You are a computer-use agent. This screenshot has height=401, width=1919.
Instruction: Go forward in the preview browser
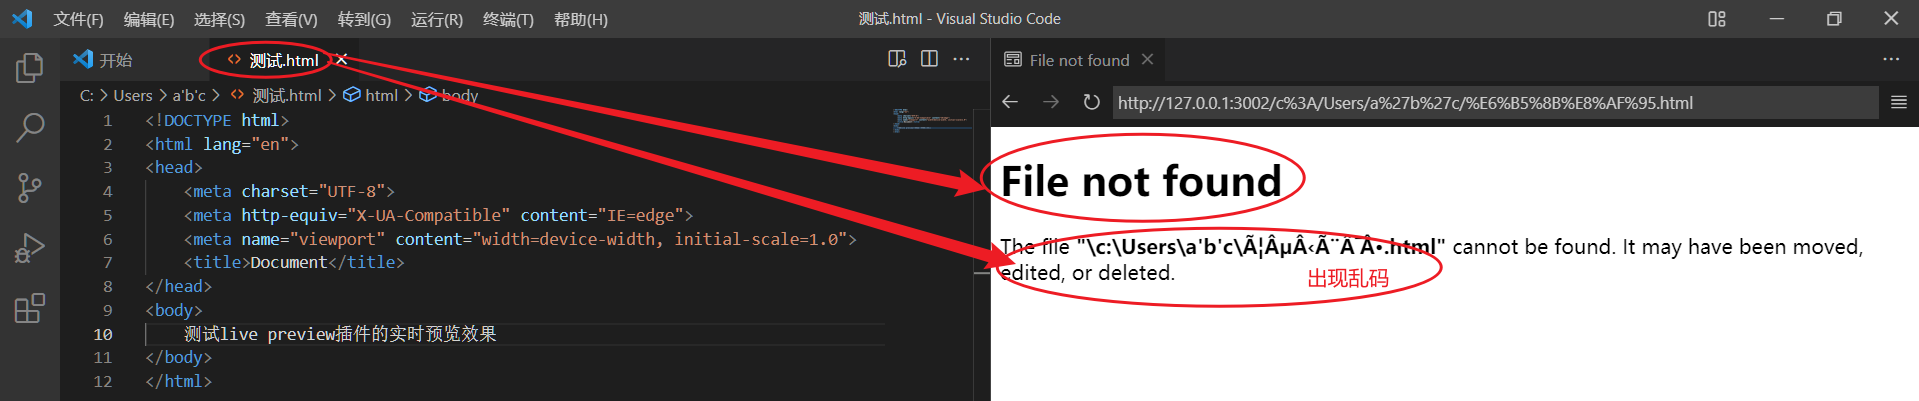tap(1050, 102)
